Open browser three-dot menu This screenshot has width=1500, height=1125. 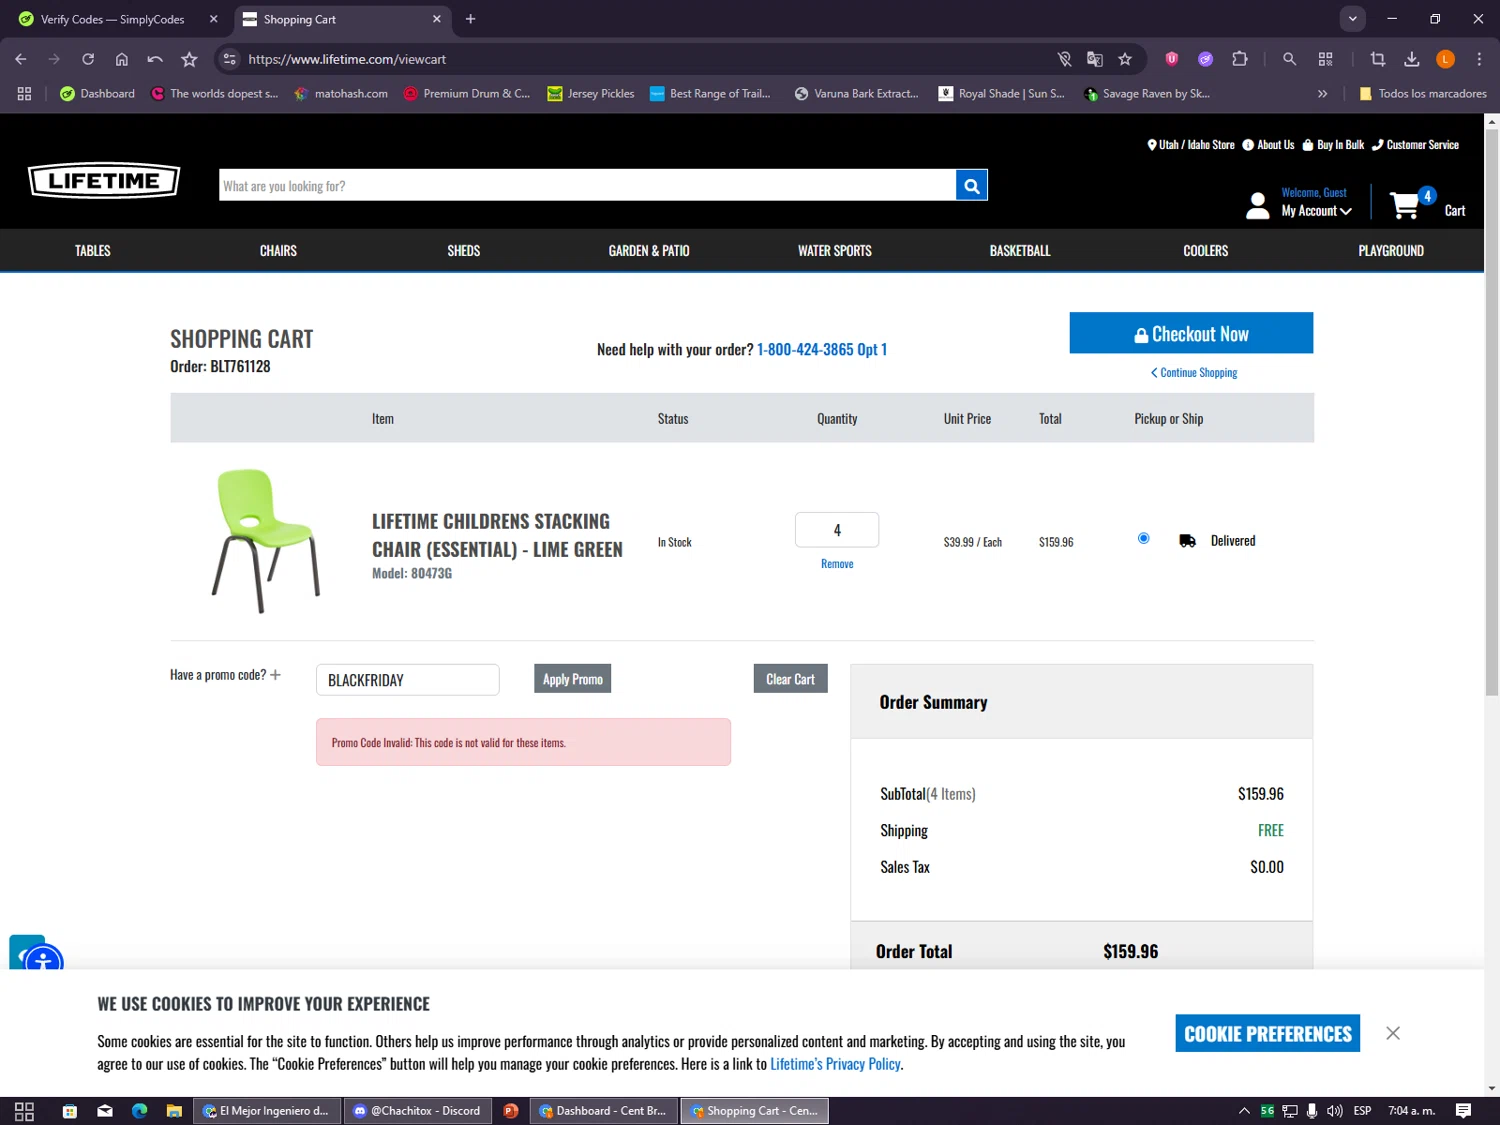[1479, 59]
